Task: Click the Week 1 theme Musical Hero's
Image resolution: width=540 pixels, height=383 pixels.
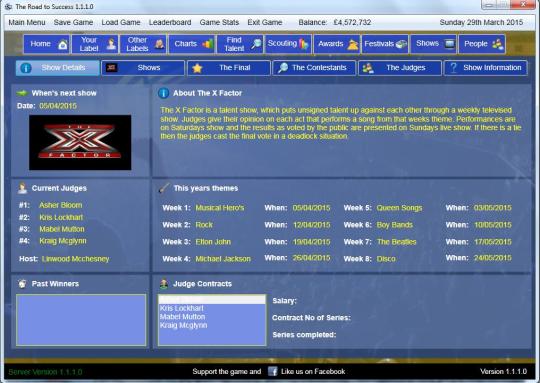Action: point(220,208)
